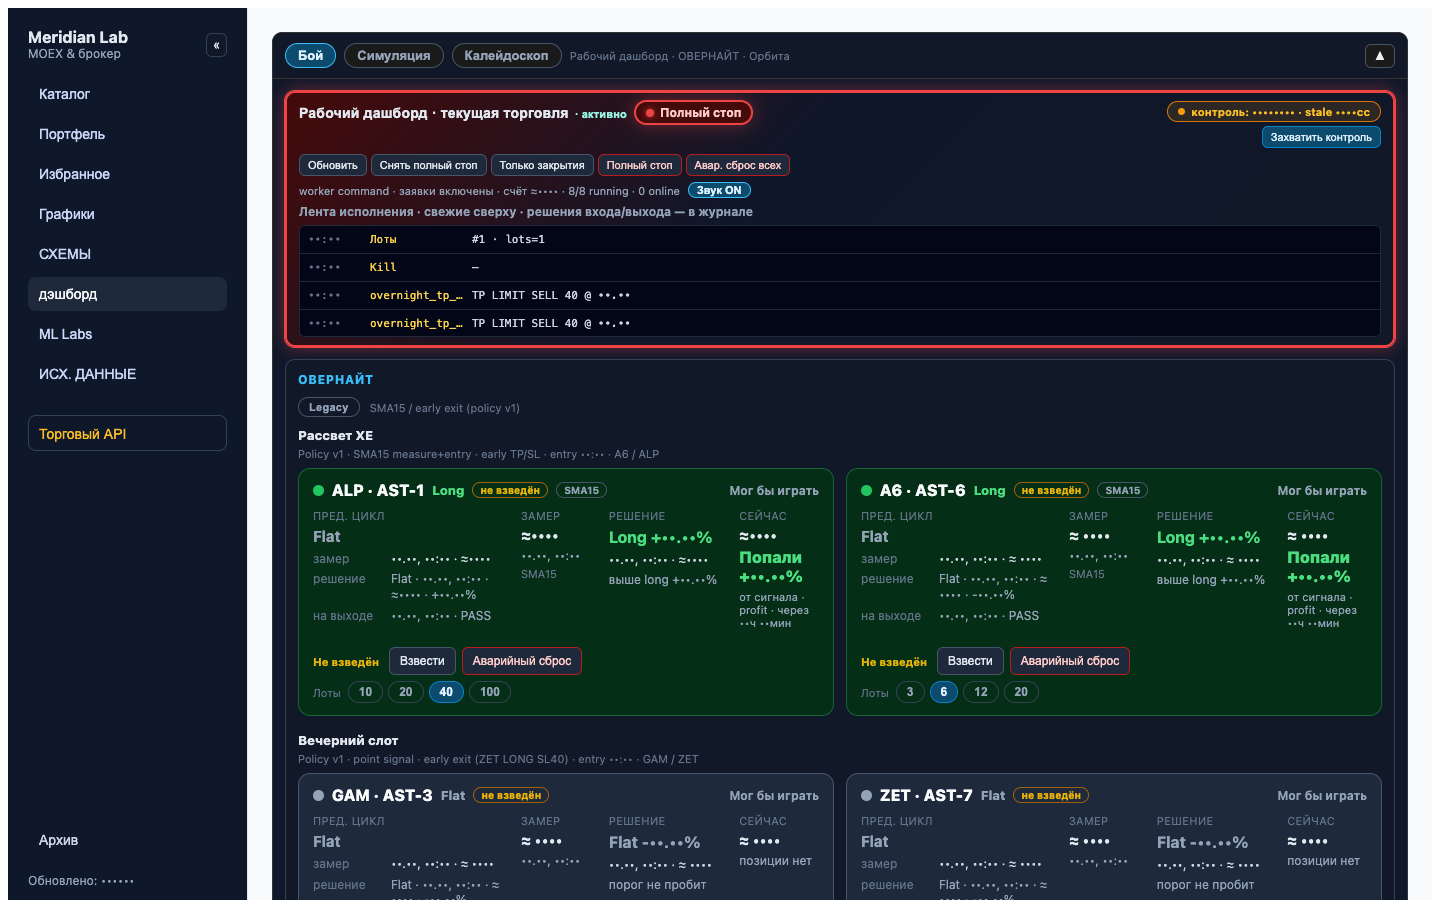Click the Meridian Lab title
This screenshot has width=1440, height=900.
click(78, 37)
